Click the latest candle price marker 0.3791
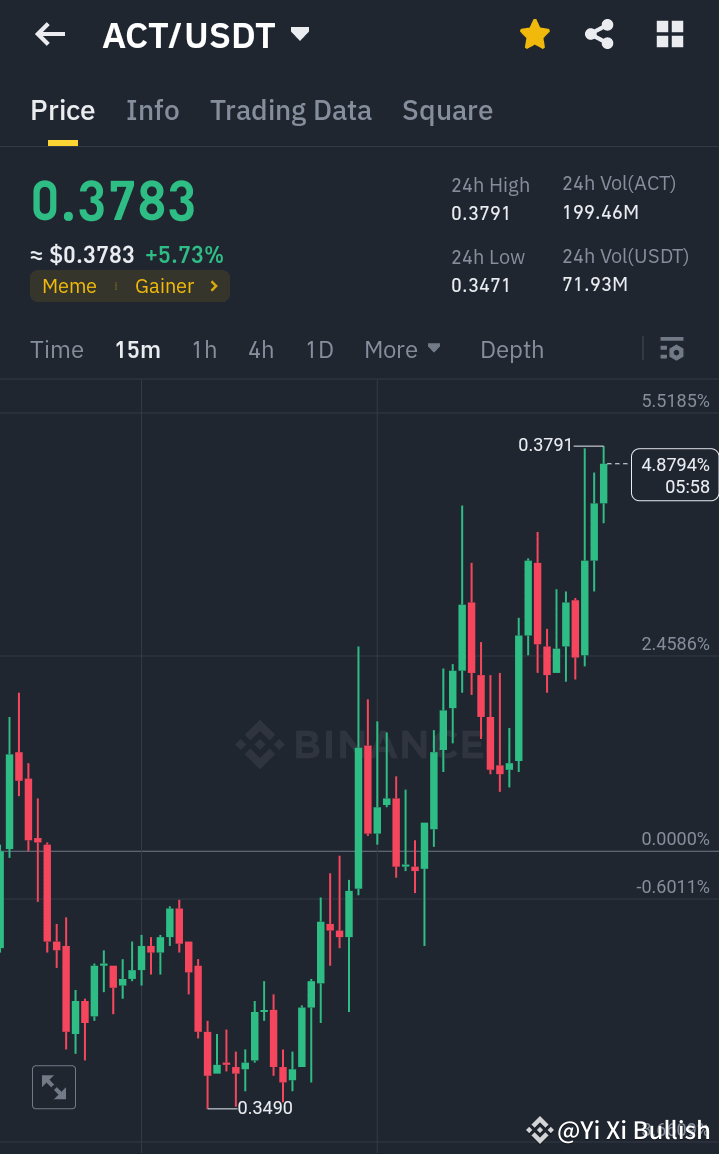 tap(546, 445)
